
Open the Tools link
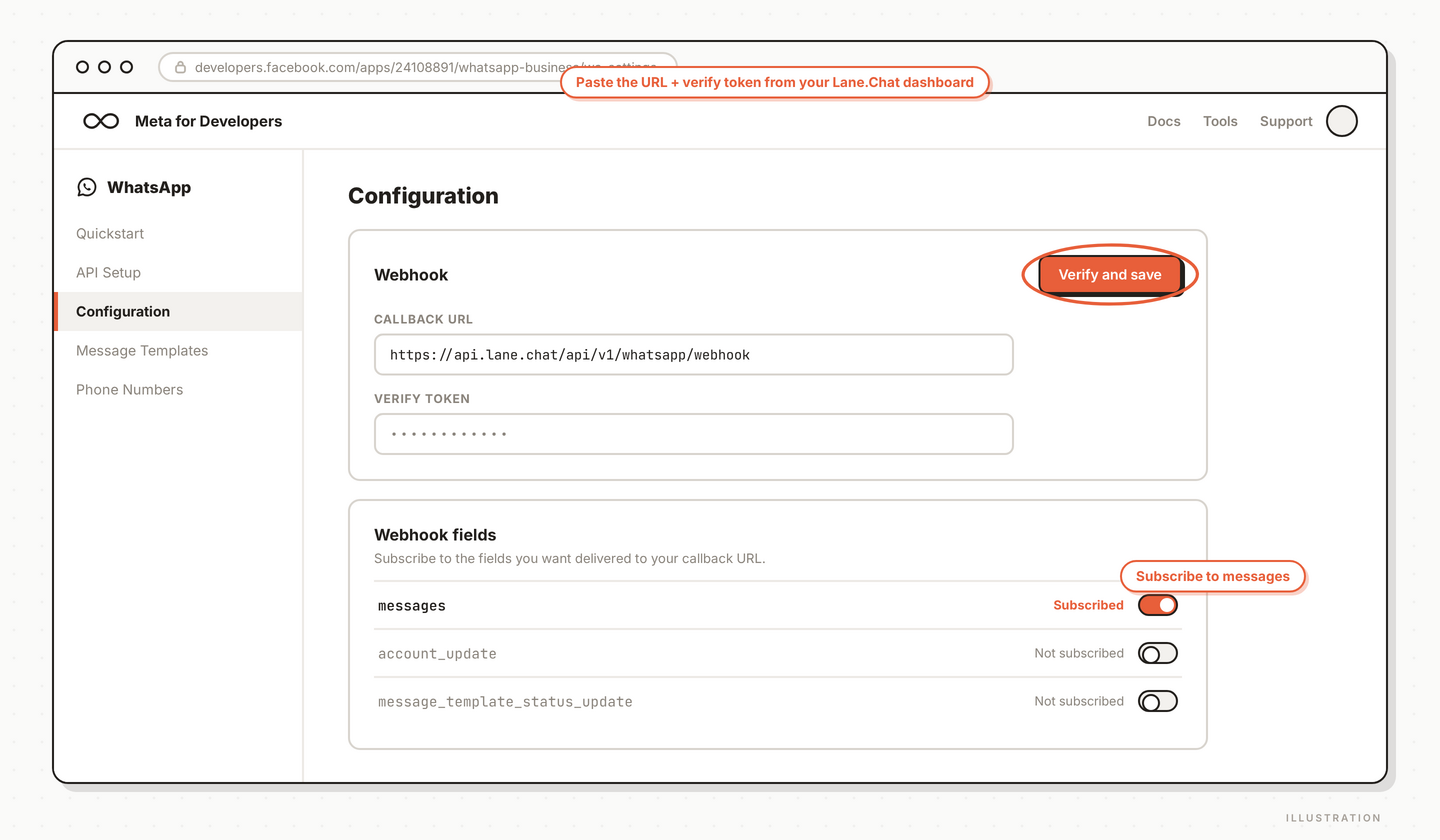click(1220, 121)
